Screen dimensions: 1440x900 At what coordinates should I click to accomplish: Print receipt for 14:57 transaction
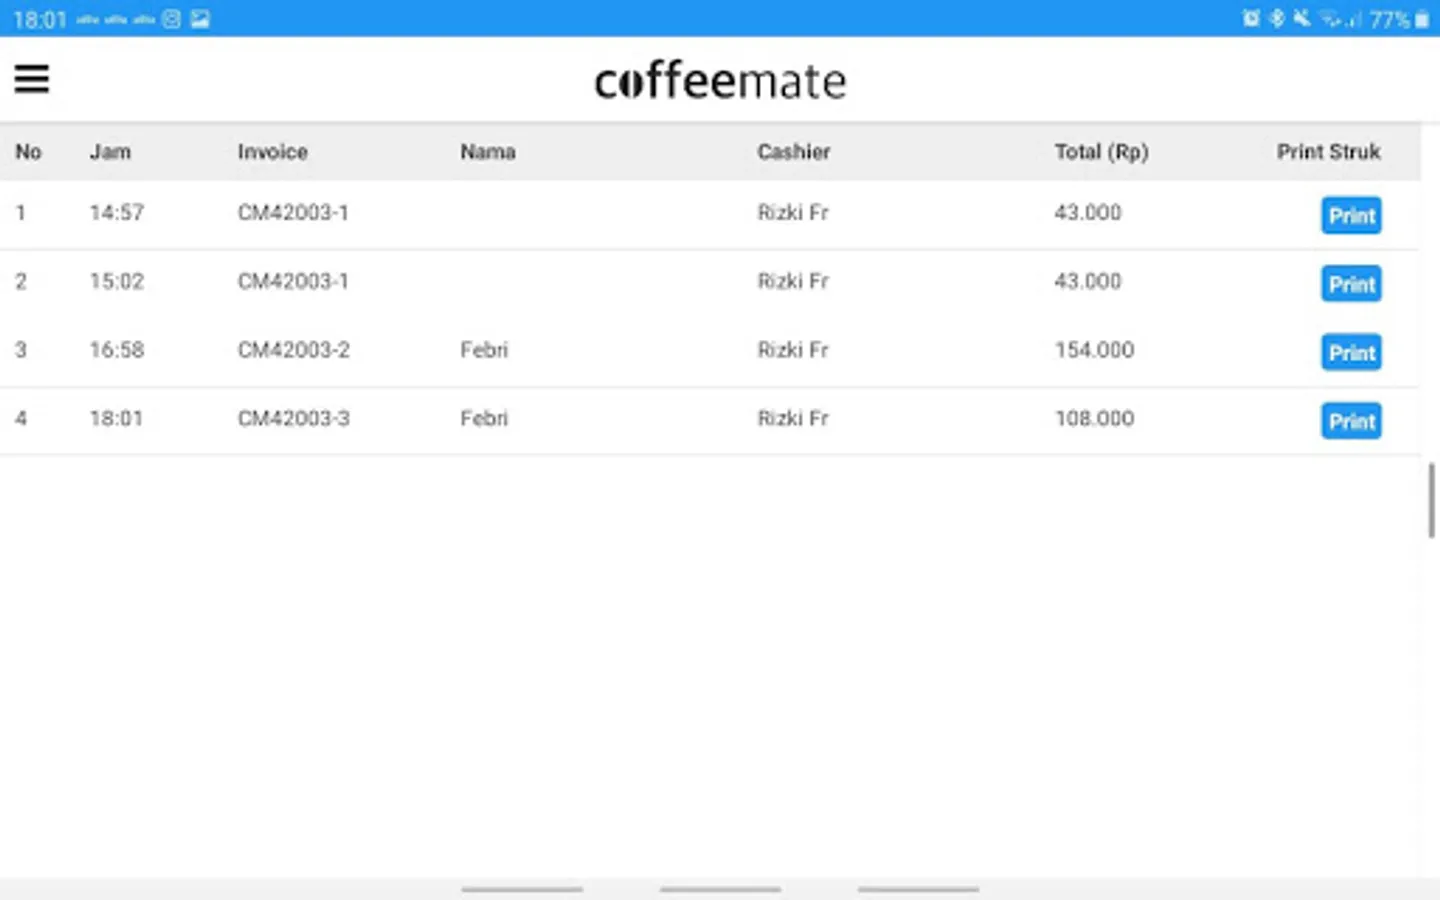click(x=1351, y=215)
